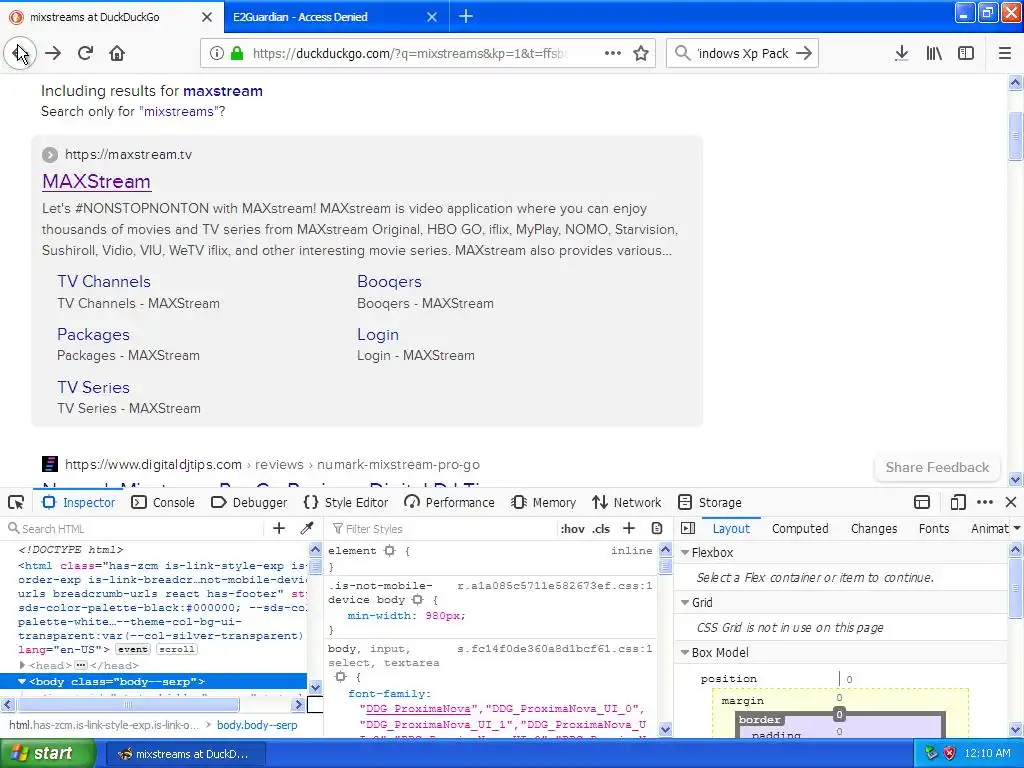Image resolution: width=1024 pixels, height=768 pixels.
Task: Open the Style Editor tab
Action: click(346, 502)
